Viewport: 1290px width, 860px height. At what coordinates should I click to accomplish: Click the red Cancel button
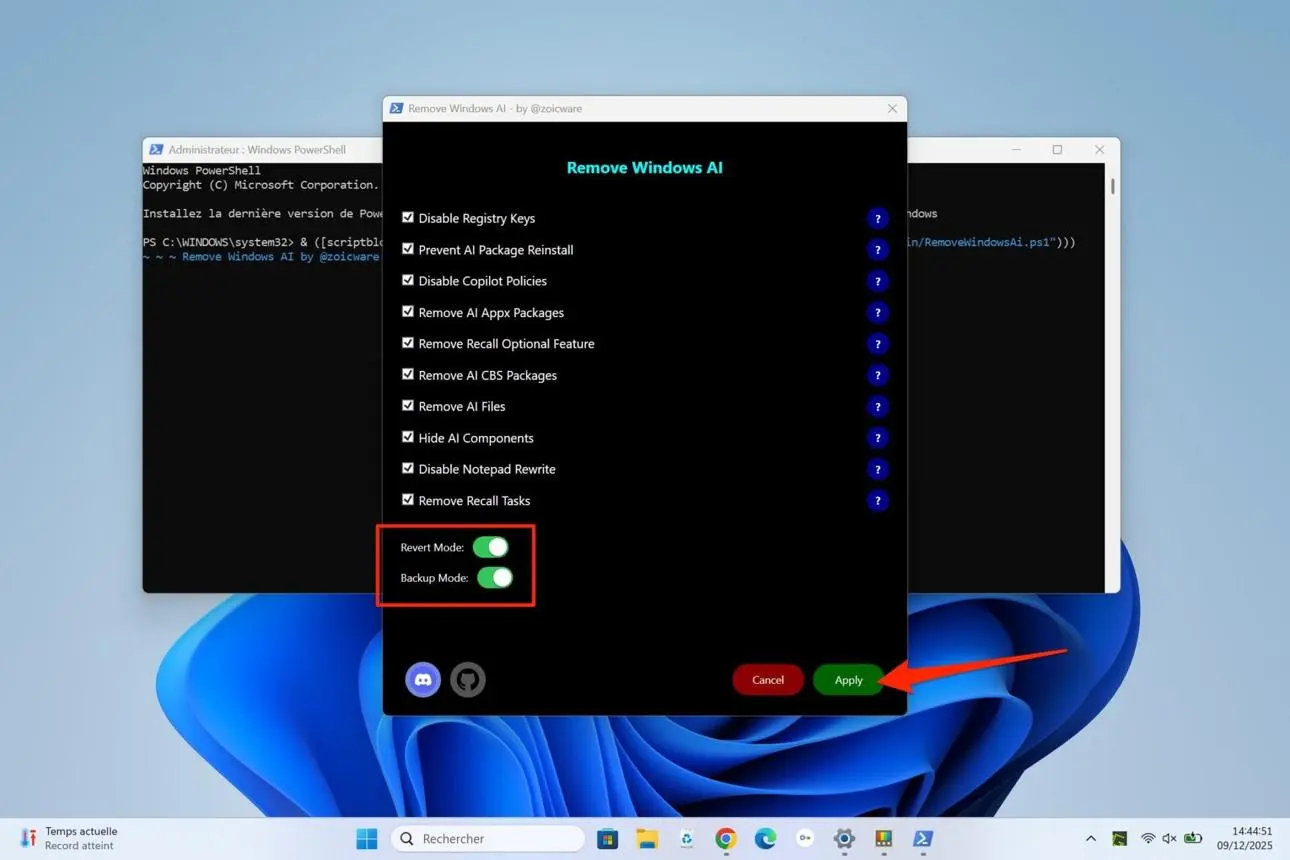tap(768, 680)
